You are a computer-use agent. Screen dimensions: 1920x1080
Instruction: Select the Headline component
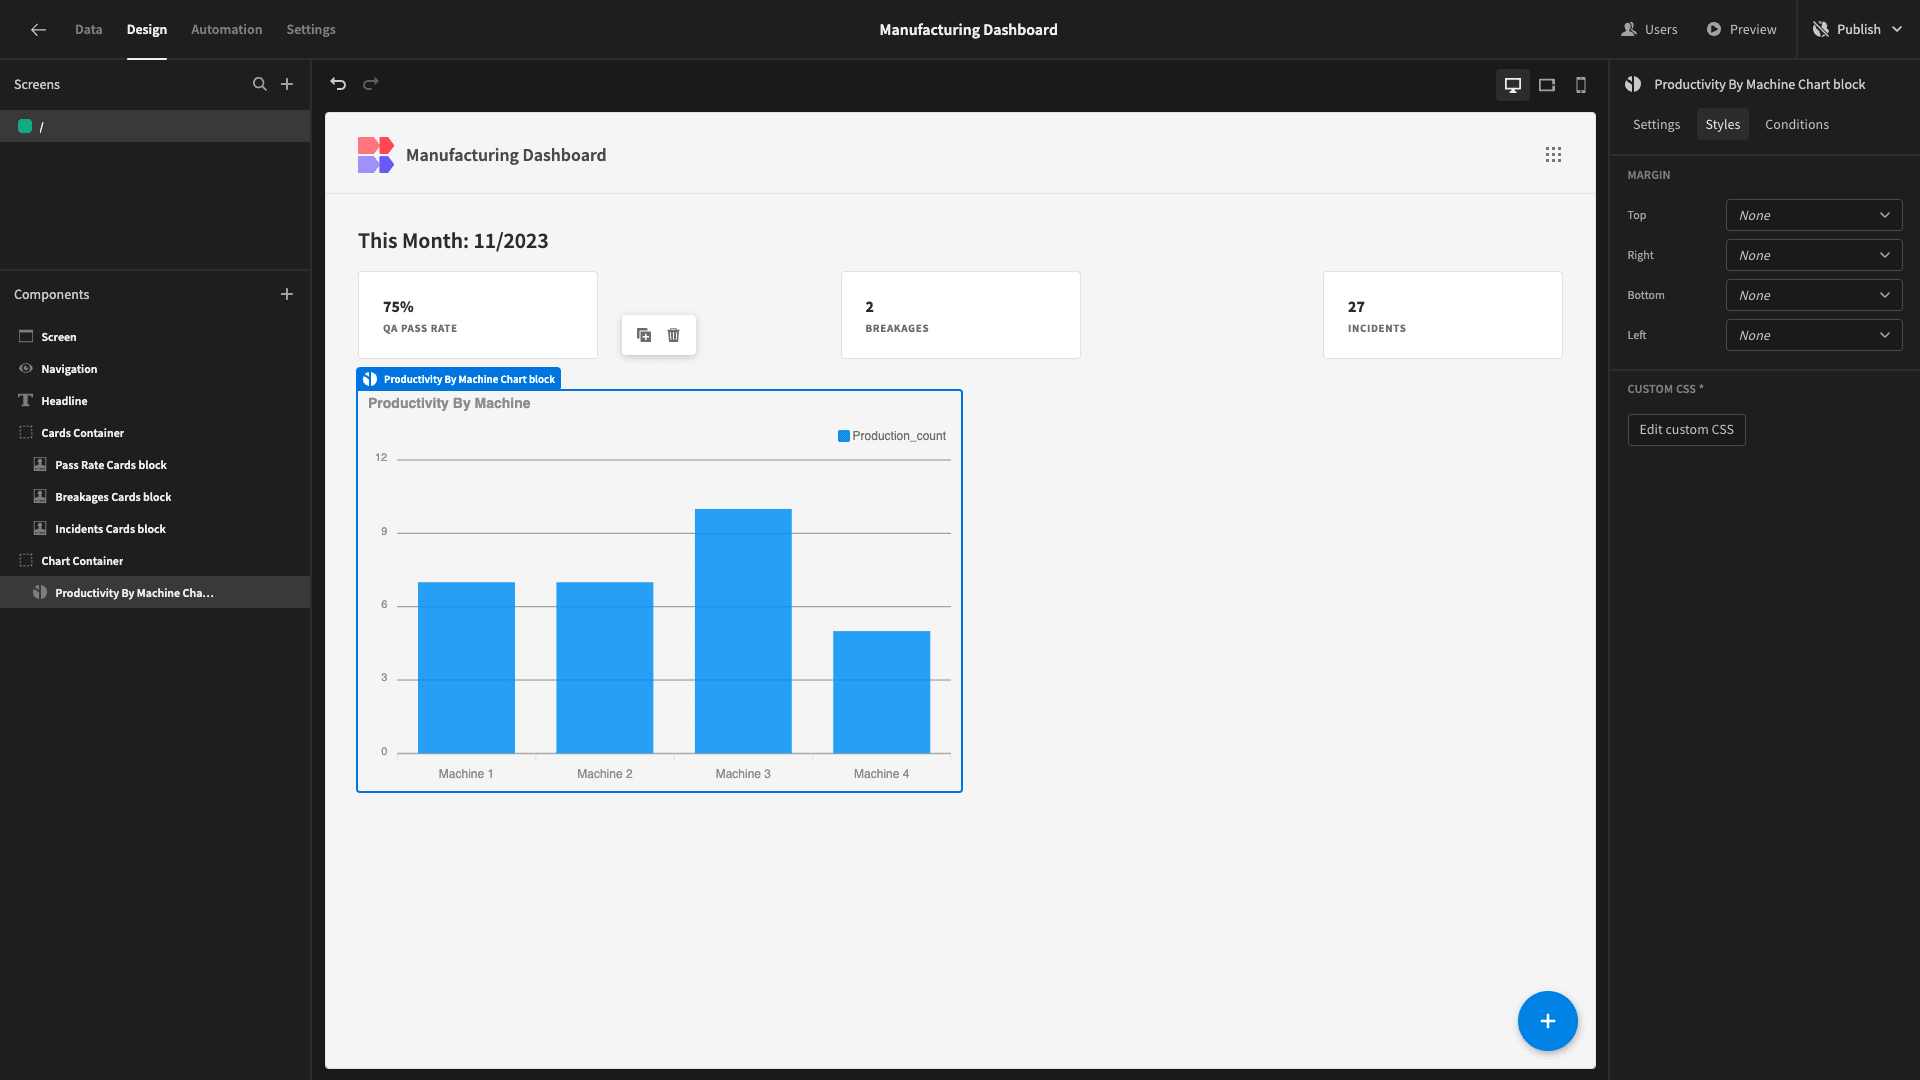coord(155,401)
